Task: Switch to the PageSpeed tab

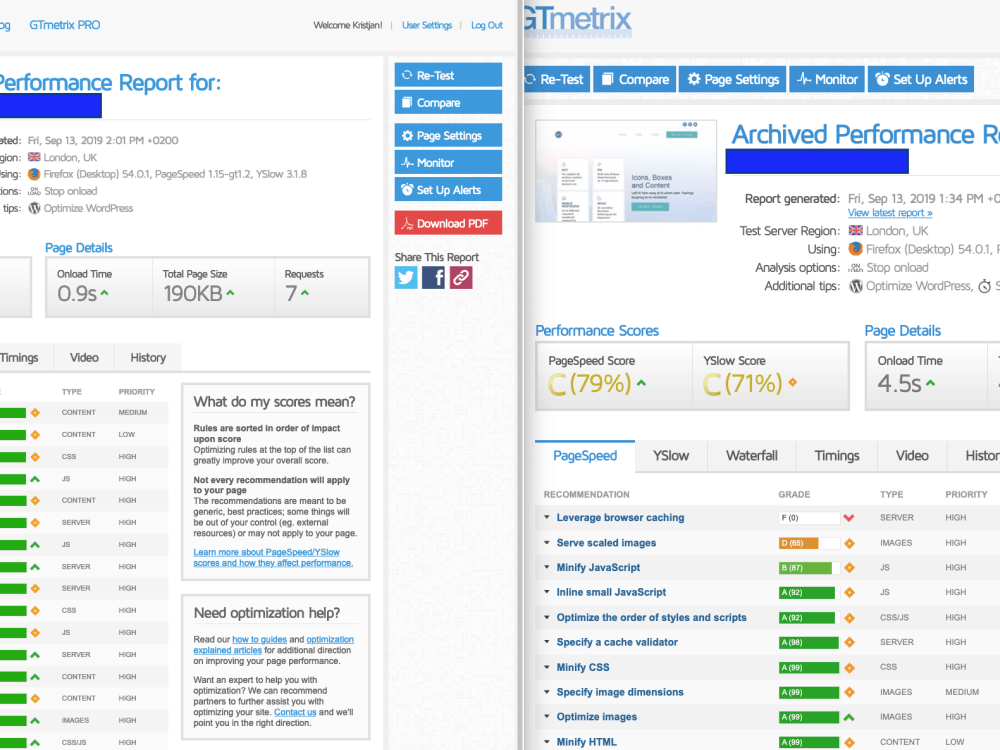Action: pyautogui.click(x=585, y=455)
